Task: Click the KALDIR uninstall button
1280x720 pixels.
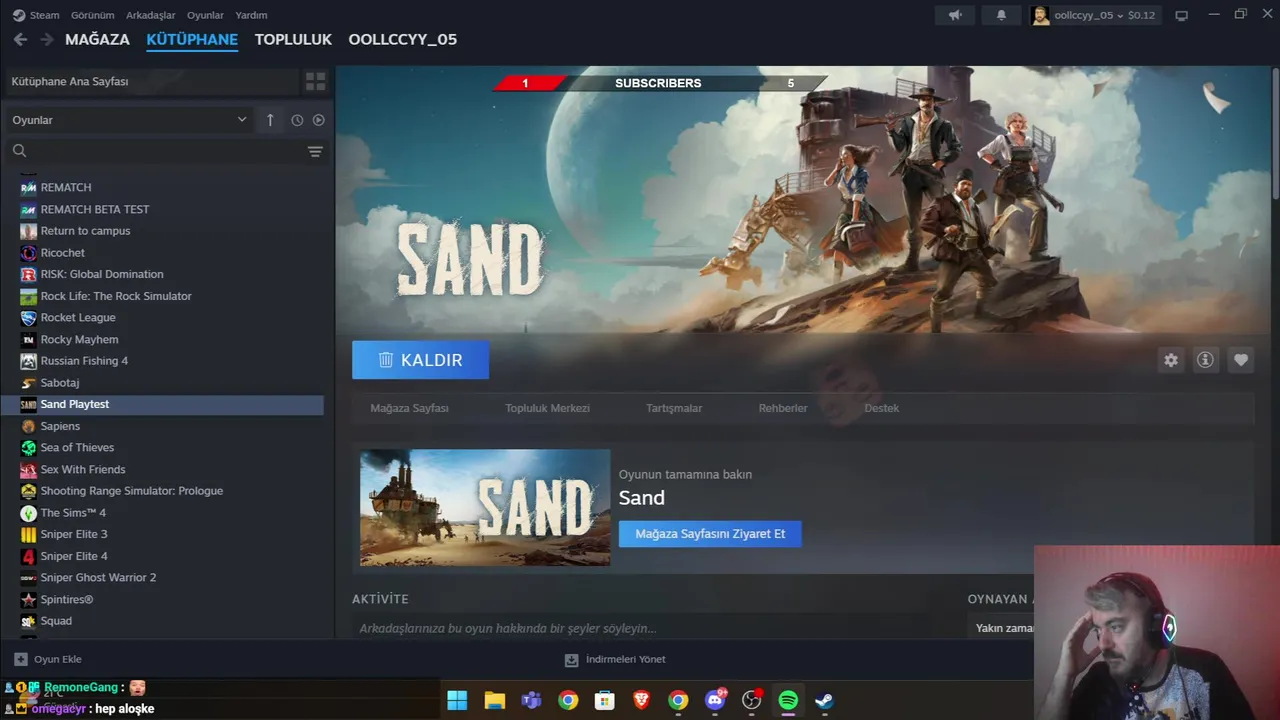Action: (x=420, y=360)
